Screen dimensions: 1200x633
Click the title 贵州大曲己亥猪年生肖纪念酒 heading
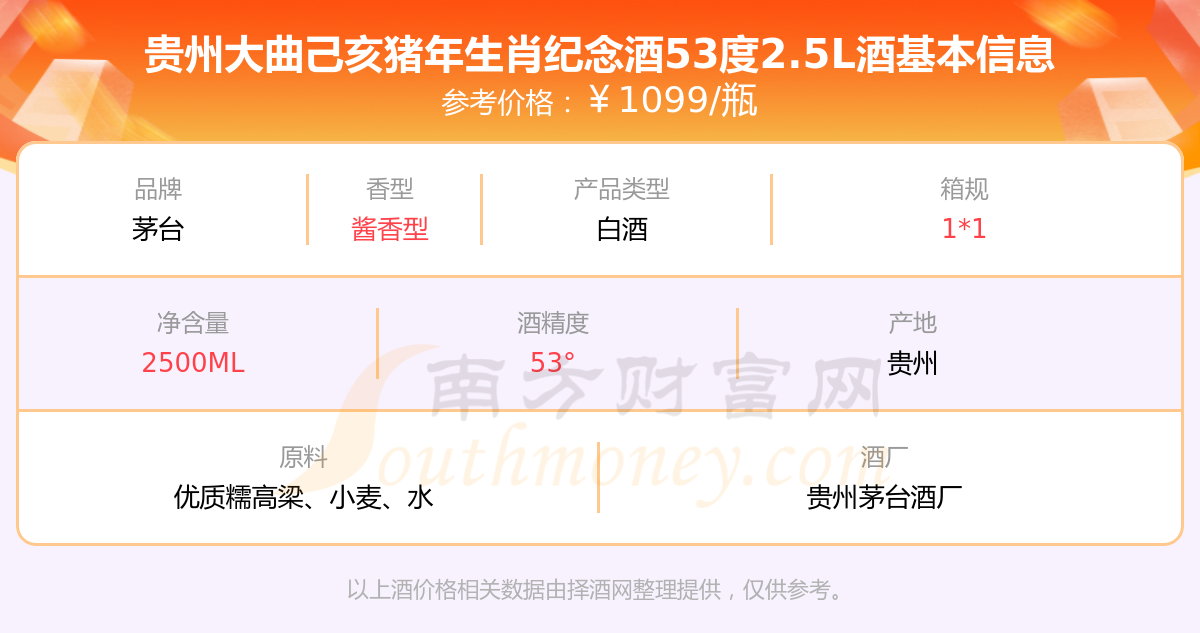pyautogui.click(x=600, y=54)
